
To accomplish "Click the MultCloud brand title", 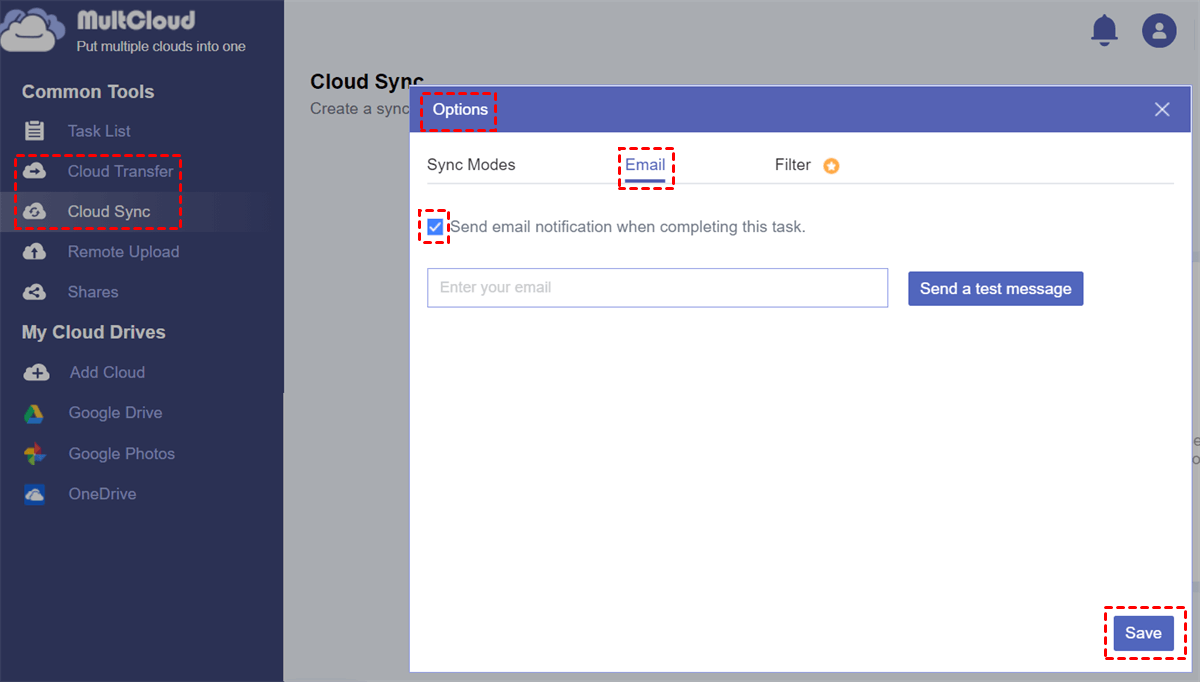I will [x=136, y=21].
